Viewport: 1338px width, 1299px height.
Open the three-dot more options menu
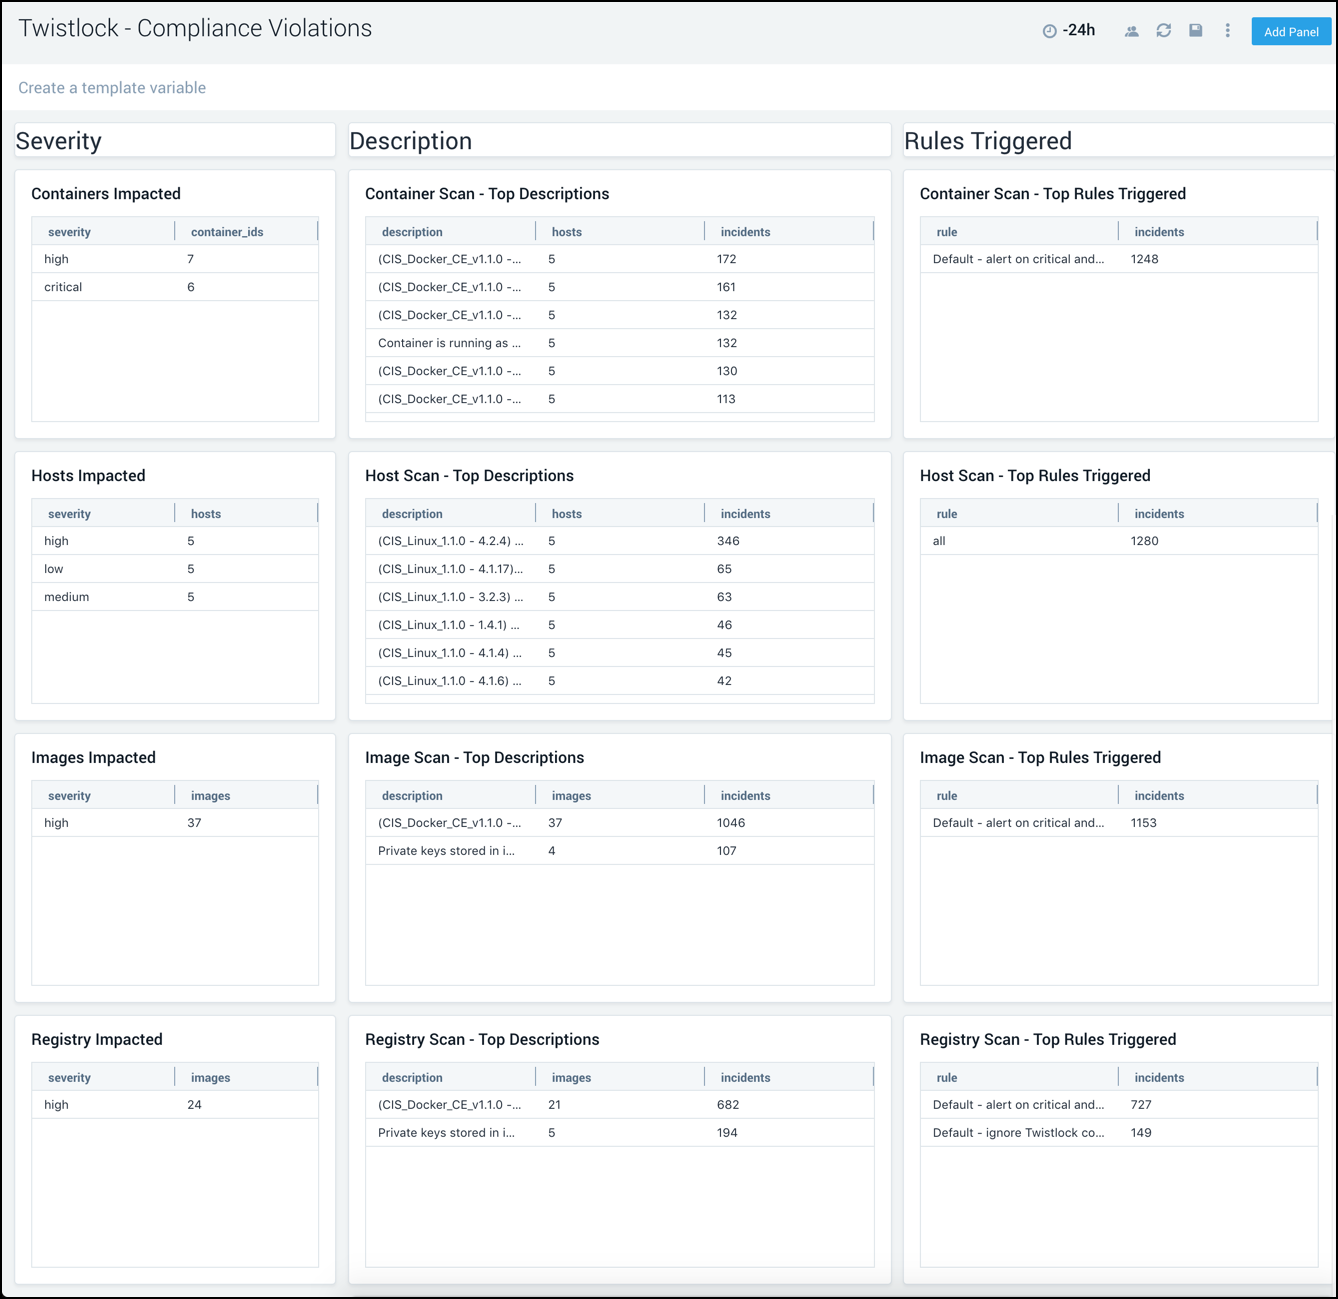click(1227, 30)
